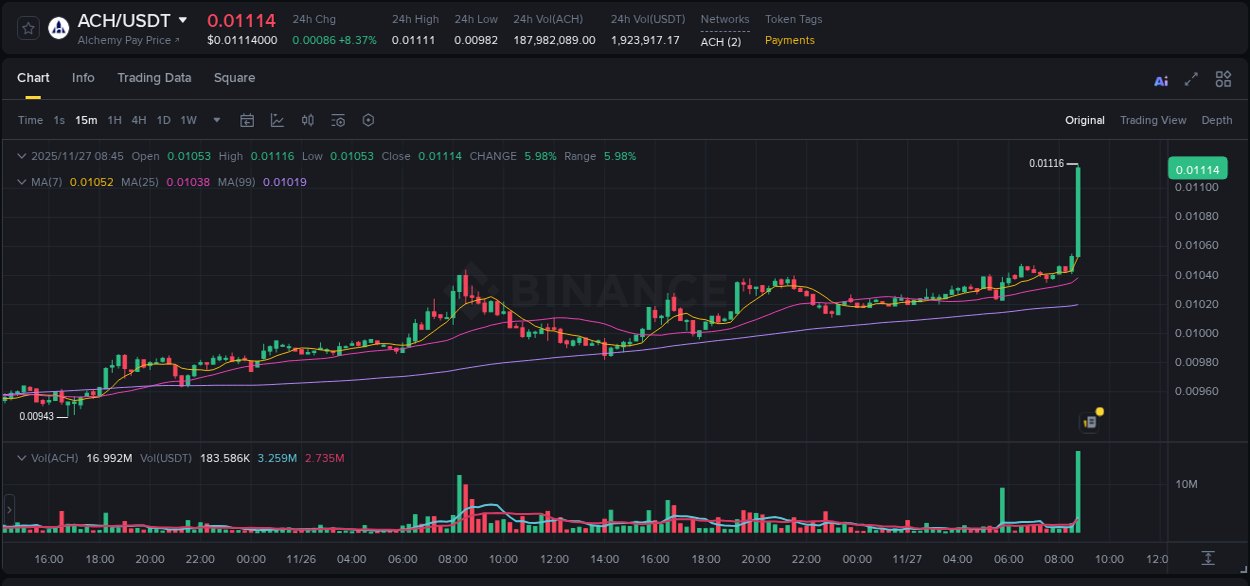Viewport: 1250px width, 586px height.
Task: Favorite ACH/USDT with the star icon
Action: tap(27, 27)
